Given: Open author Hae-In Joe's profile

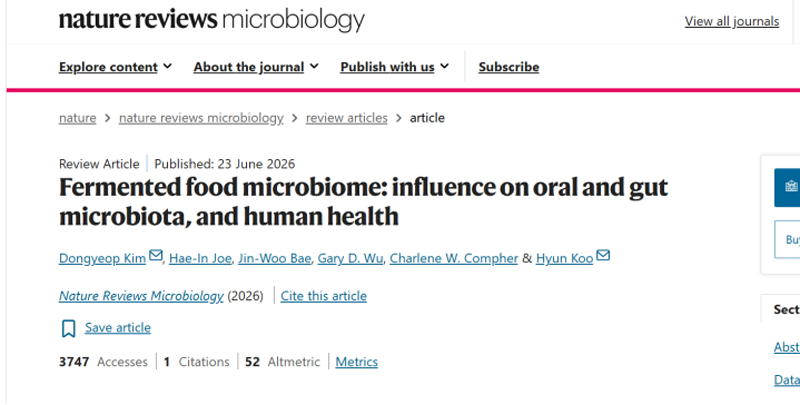Looking at the screenshot, I should [x=200, y=259].
